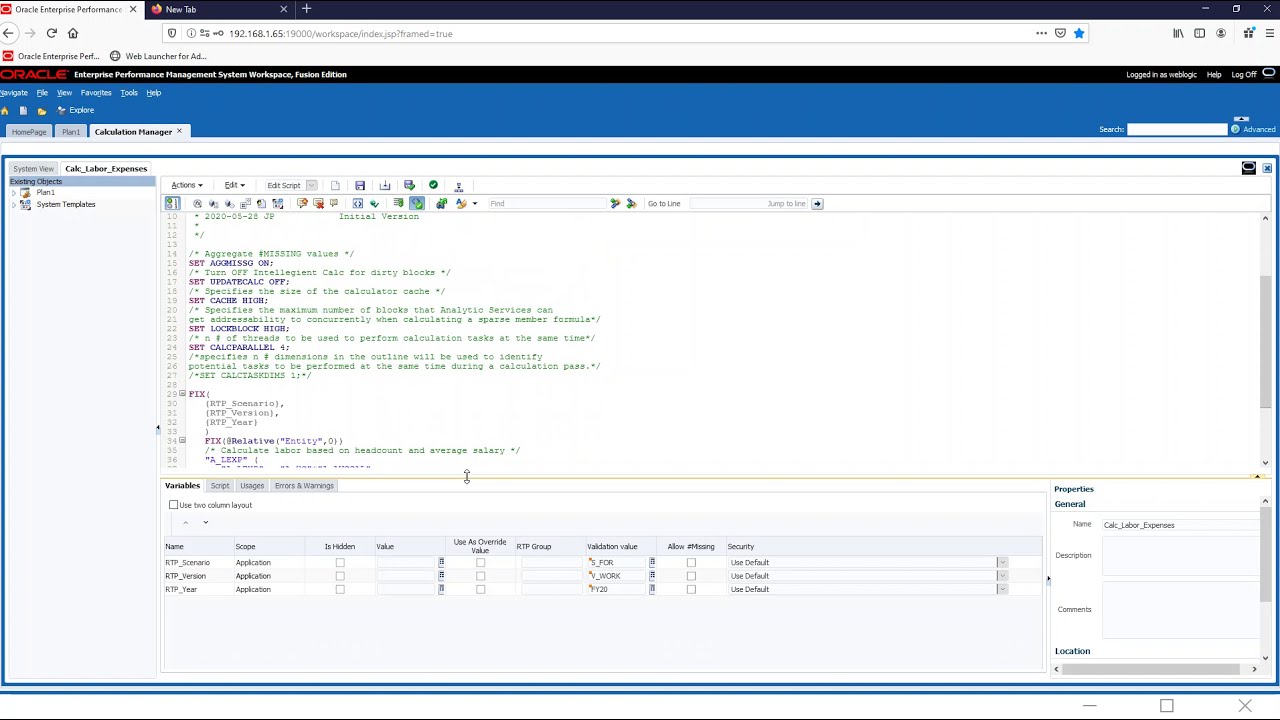The image size is (1280, 720).
Task: Enable Use two column layout checkbox
Action: pos(174,505)
